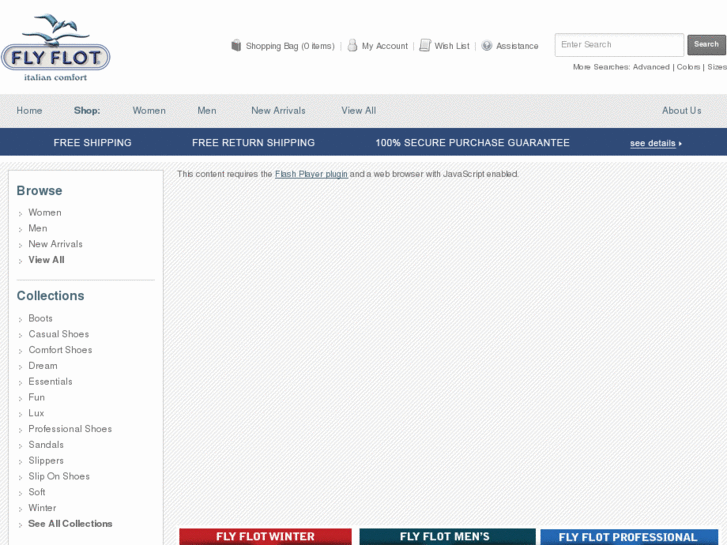
Task: Open the Colors search link
Action: pyautogui.click(x=688, y=67)
